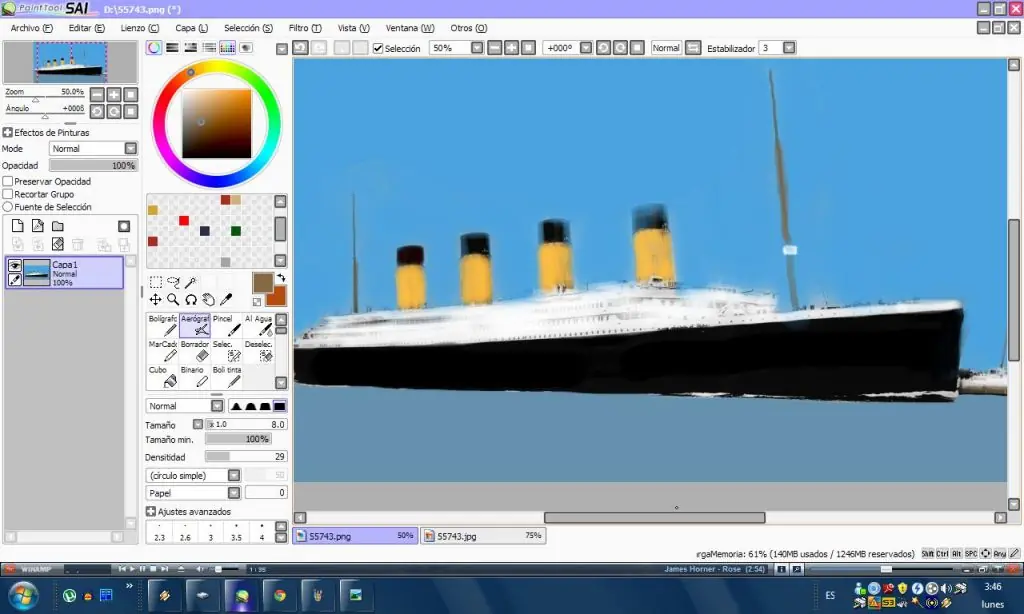
Task: Choose the Cubo bucket fill tool
Action: (163, 376)
